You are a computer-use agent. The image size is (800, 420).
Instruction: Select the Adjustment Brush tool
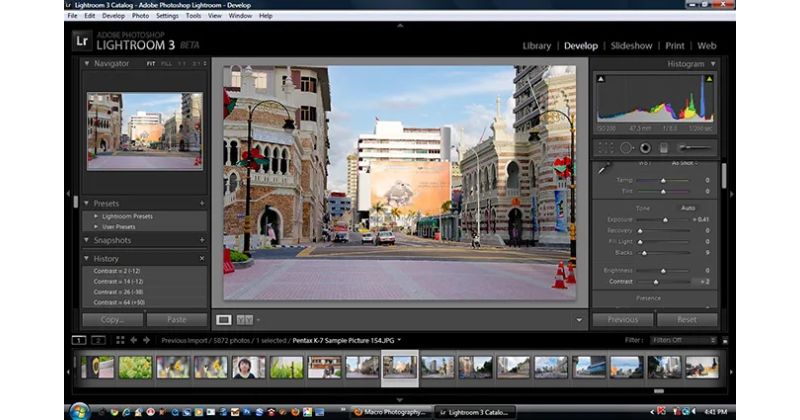[x=694, y=148]
